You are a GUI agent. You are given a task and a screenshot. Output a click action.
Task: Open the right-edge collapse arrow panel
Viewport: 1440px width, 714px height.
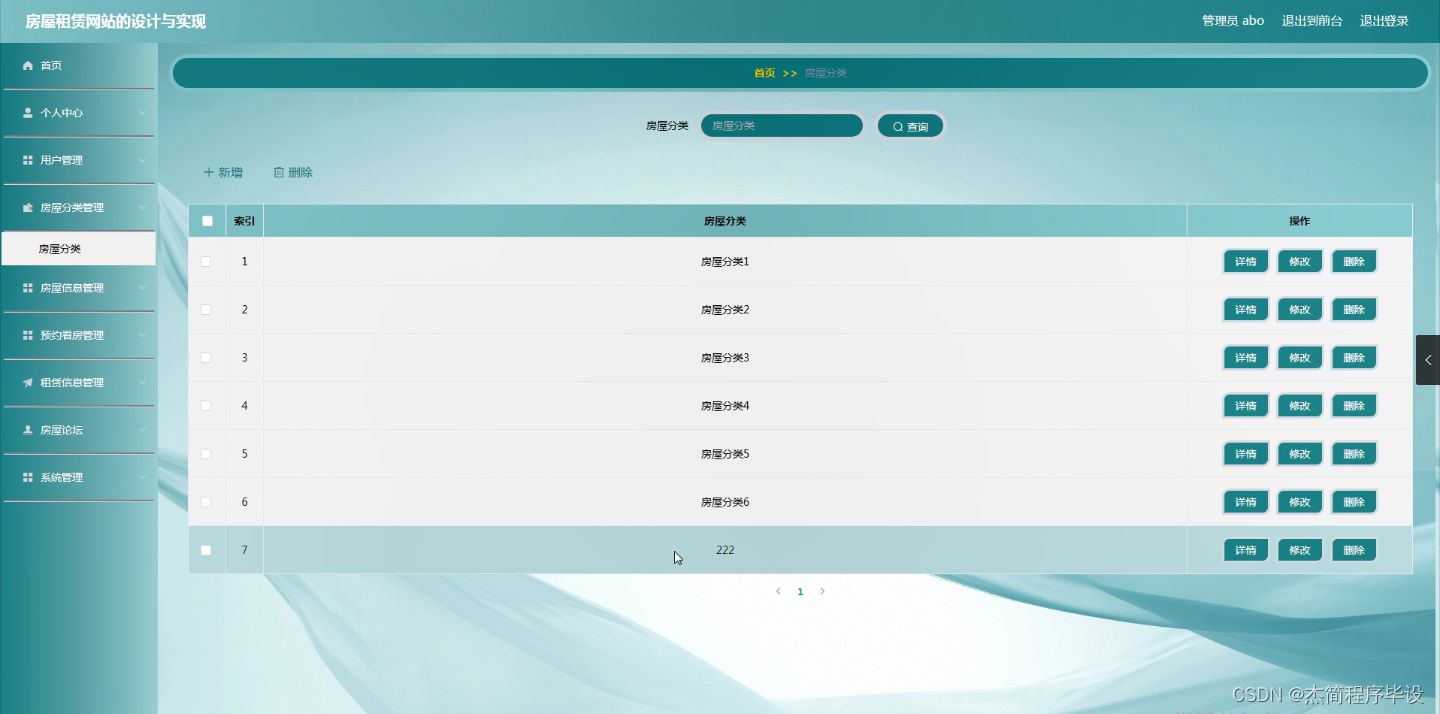[1427, 360]
